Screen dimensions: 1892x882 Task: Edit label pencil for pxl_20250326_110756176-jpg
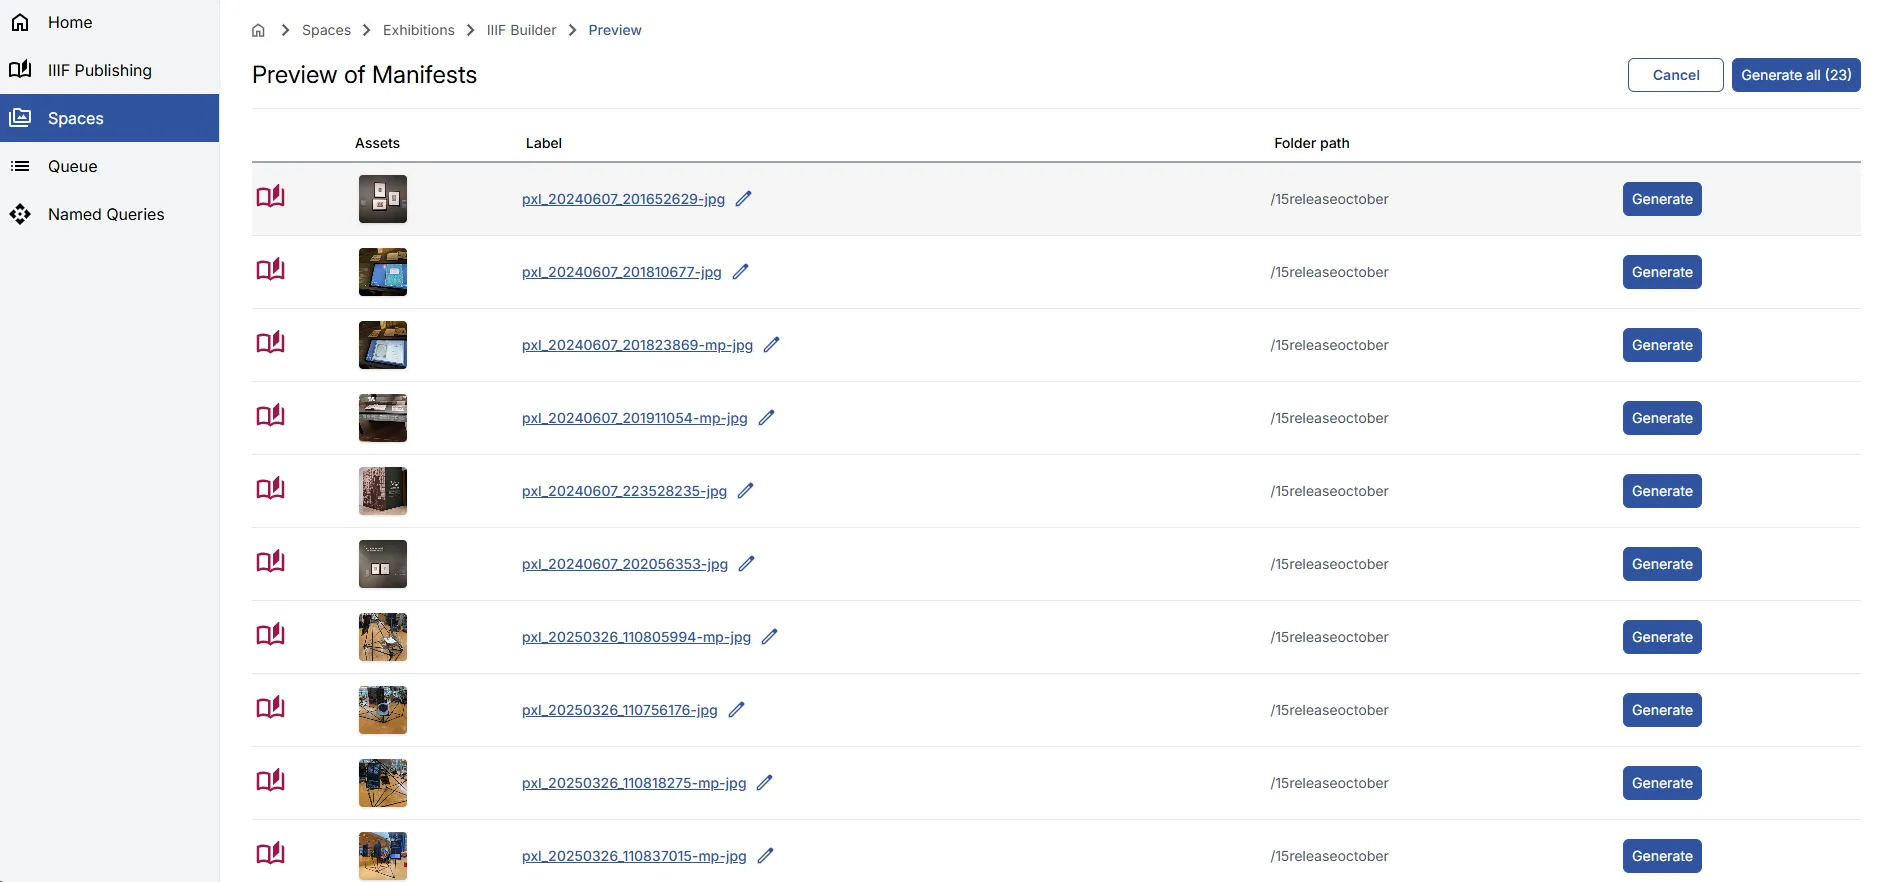point(736,710)
